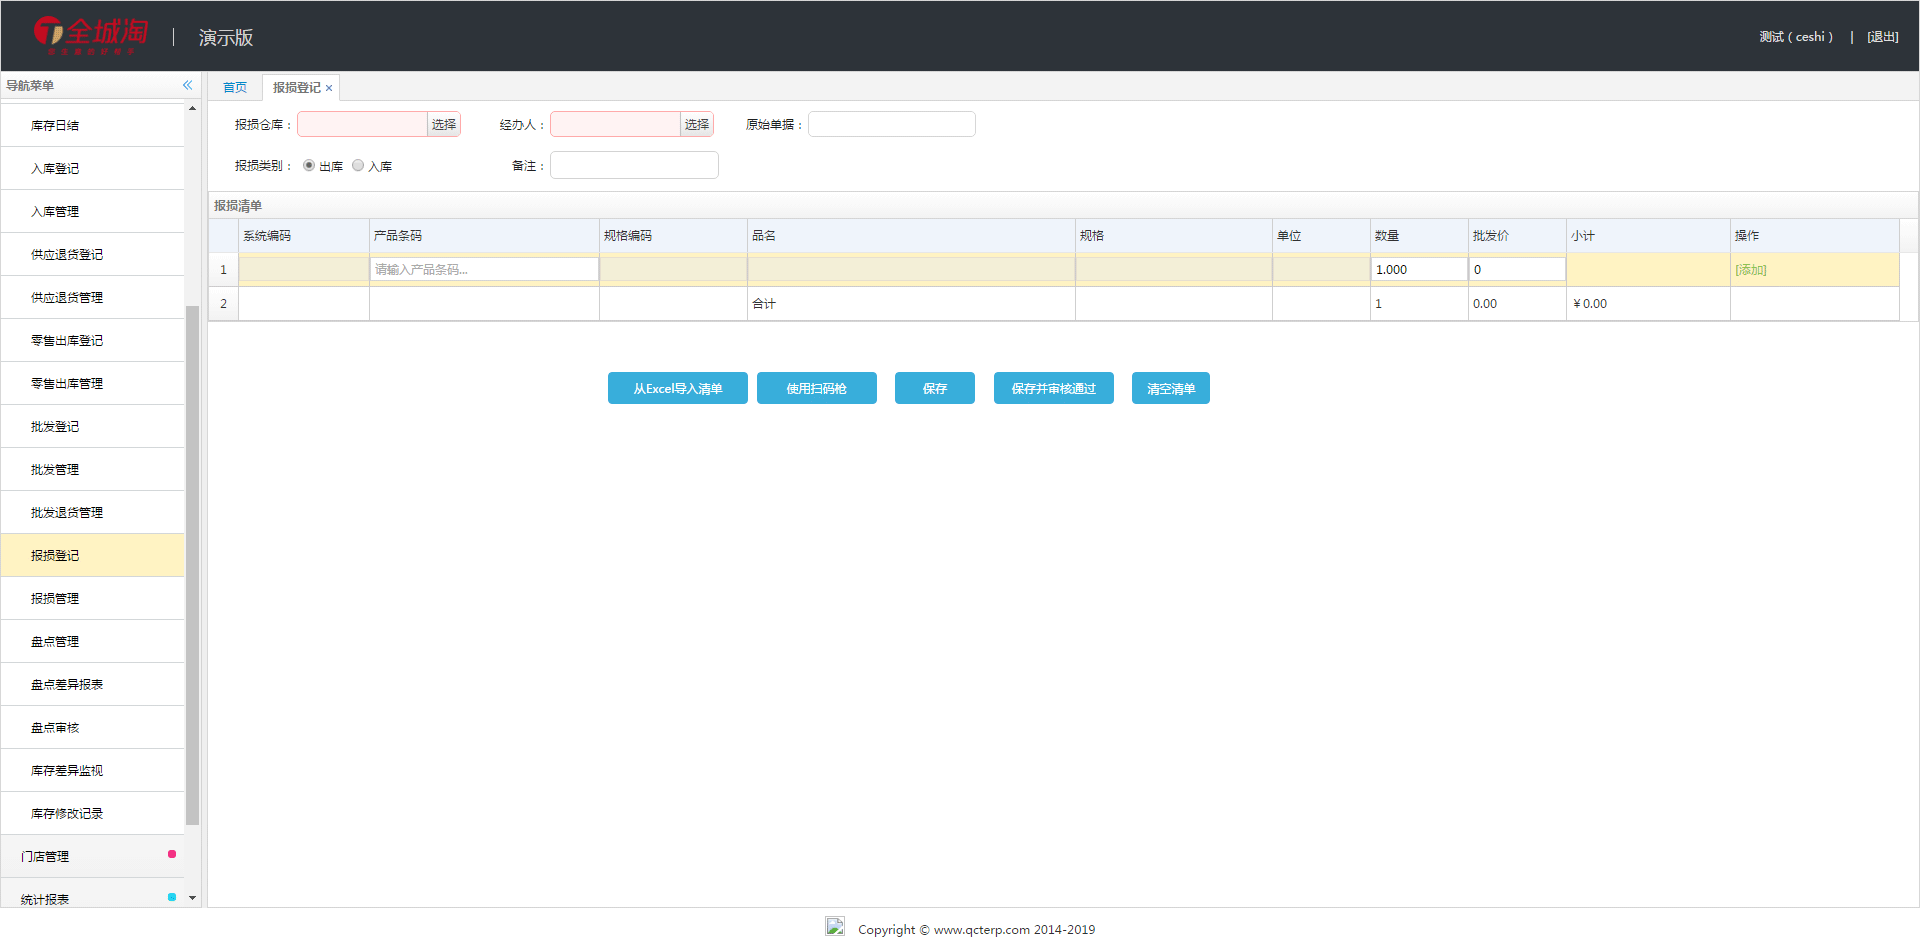The image size is (1920, 950).
Task: Click the [添加] link in row 1
Action: (1750, 270)
